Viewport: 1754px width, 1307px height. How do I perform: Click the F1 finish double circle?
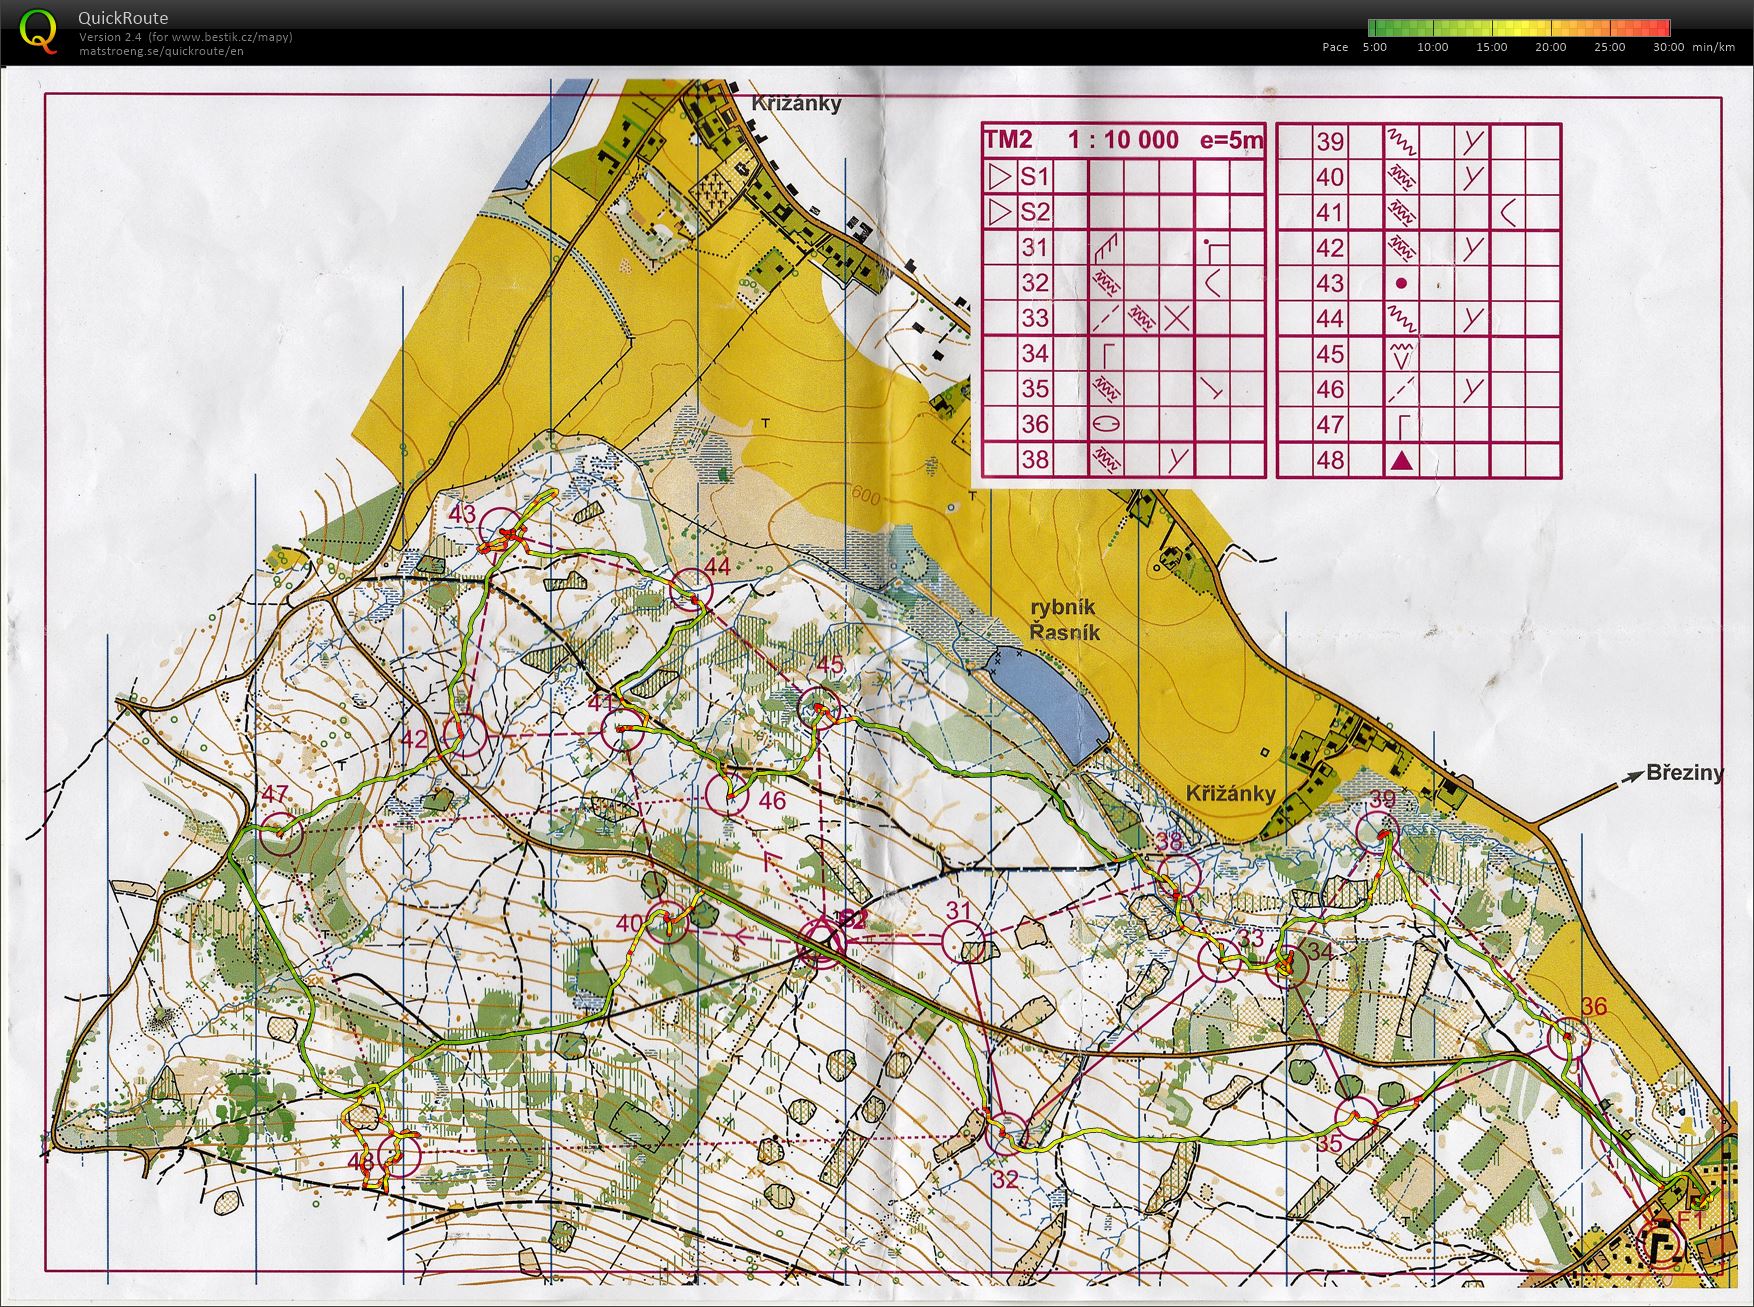[x=1663, y=1247]
